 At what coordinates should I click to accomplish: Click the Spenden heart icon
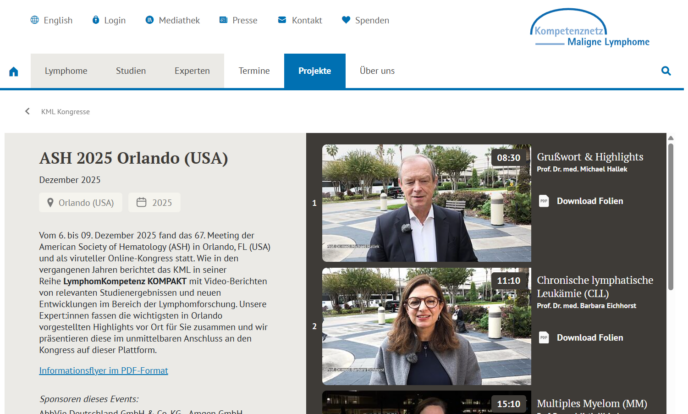[x=346, y=20]
